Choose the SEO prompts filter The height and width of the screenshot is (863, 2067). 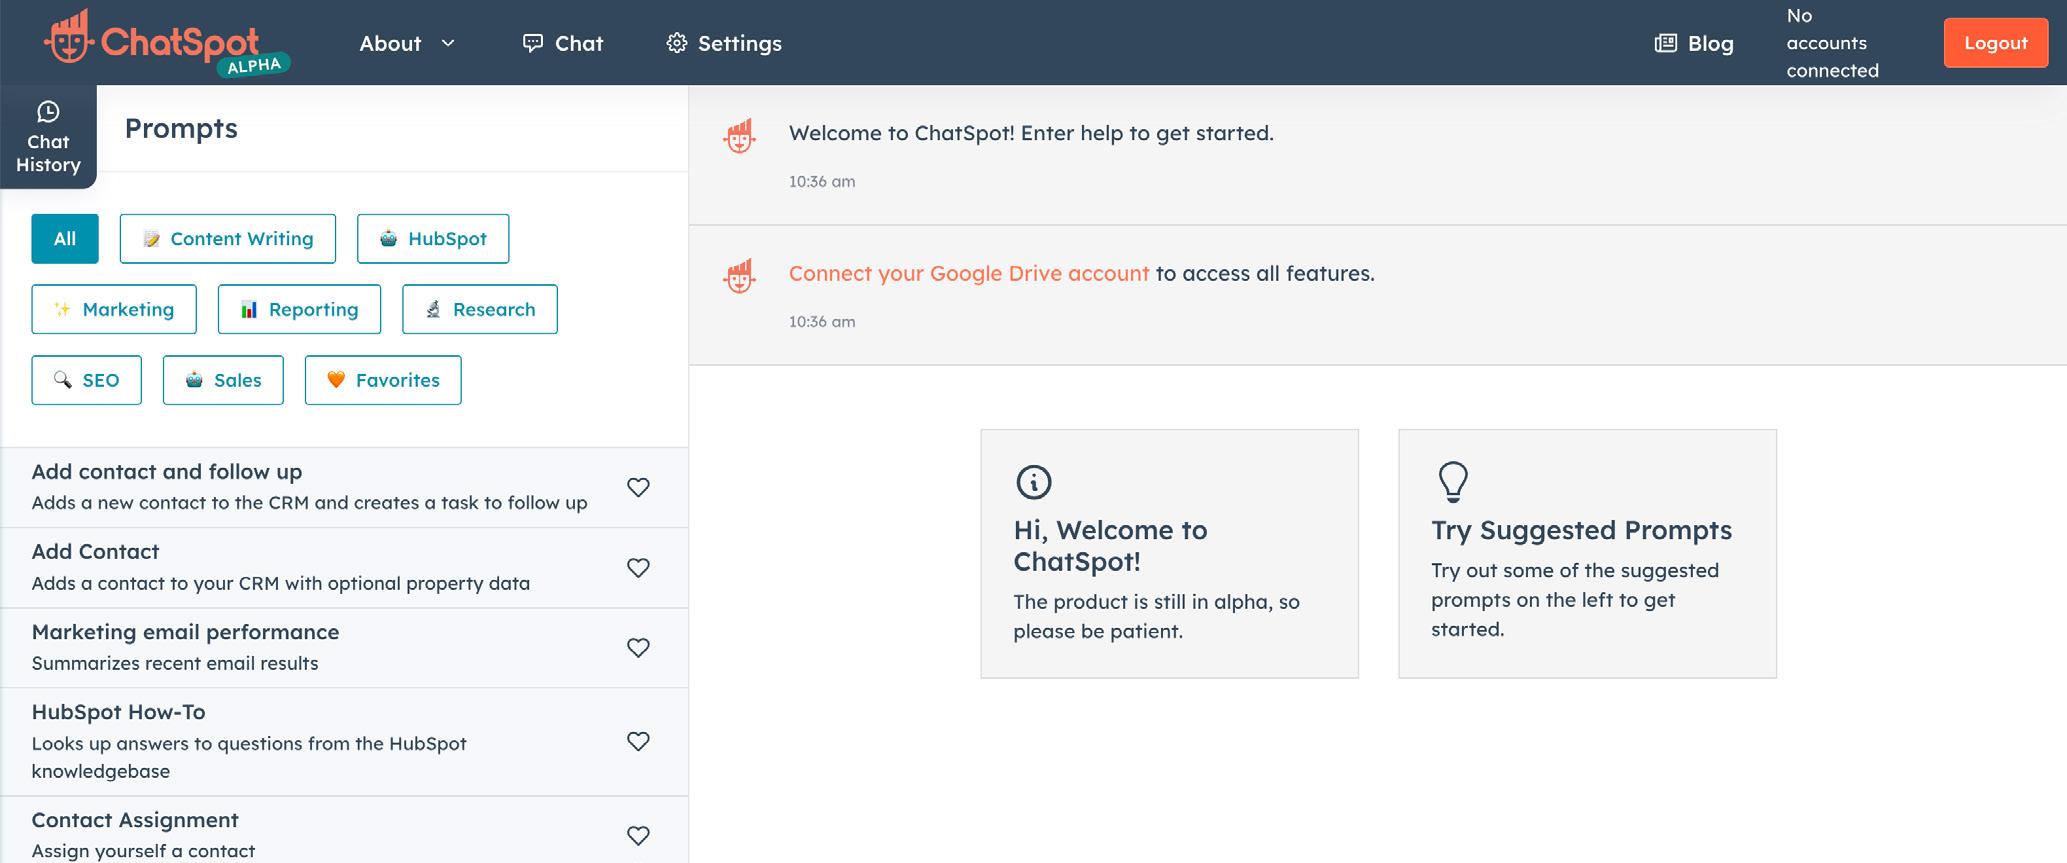point(87,380)
